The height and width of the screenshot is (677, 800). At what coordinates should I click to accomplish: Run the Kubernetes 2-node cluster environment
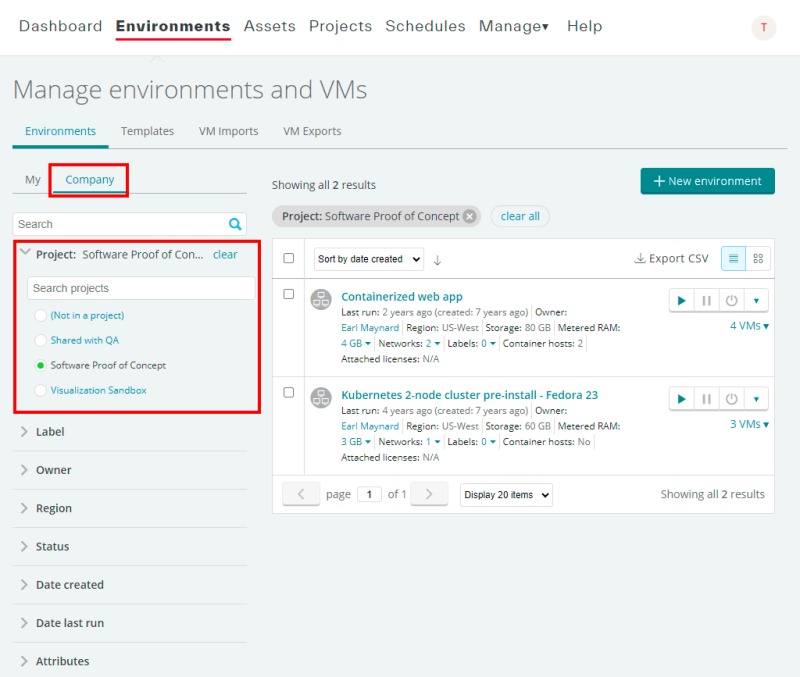681,399
